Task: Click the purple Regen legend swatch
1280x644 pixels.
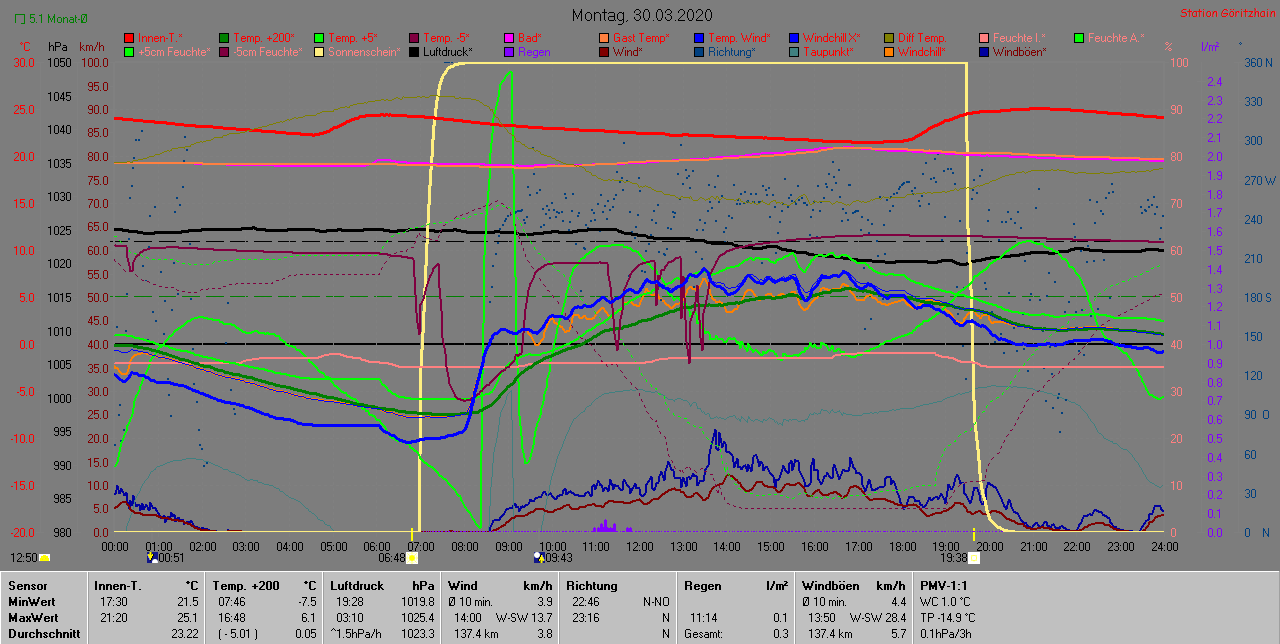Action: tap(510, 52)
